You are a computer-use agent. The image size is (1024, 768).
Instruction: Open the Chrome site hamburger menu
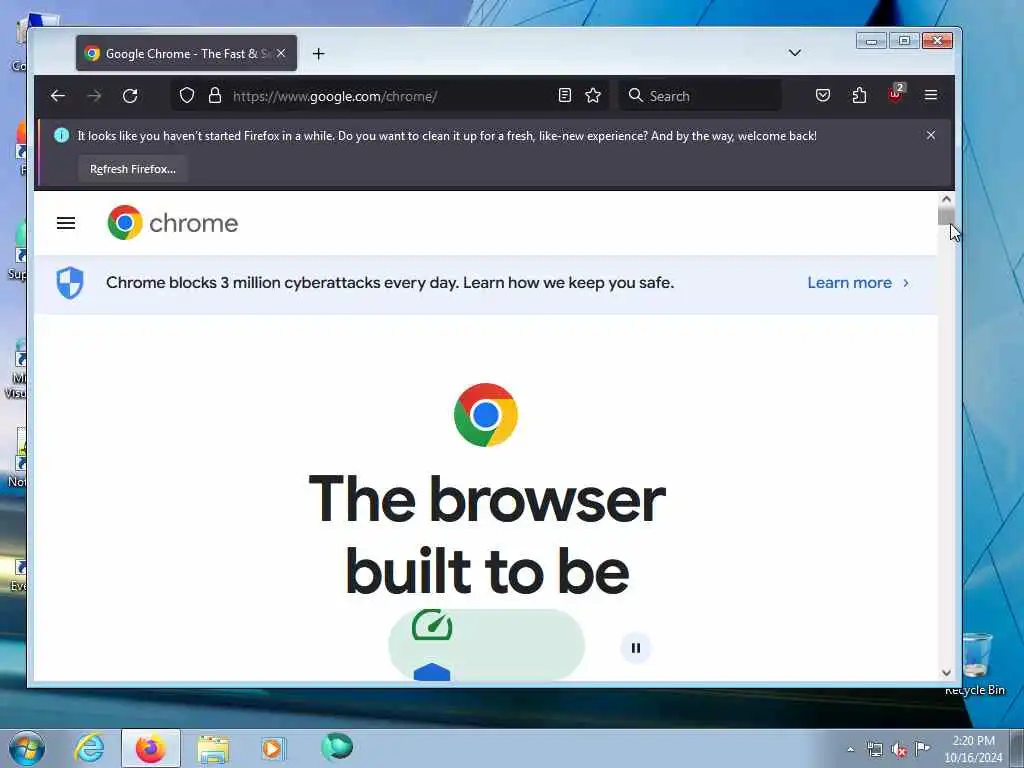66,223
